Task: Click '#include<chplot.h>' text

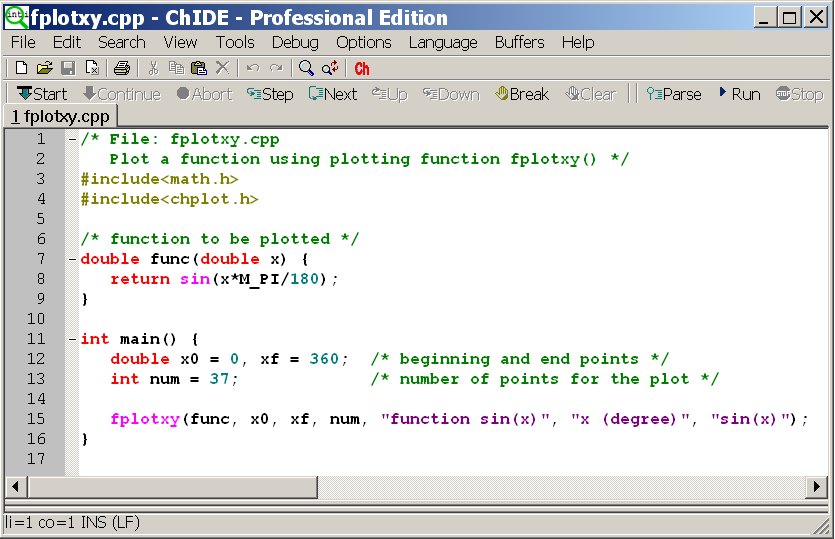Action: [x=169, y=199]
